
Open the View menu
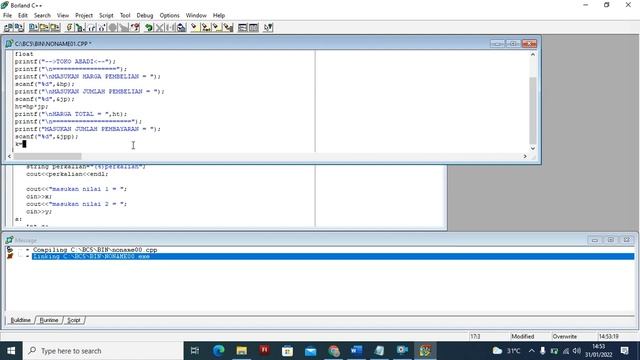(62, 15)
